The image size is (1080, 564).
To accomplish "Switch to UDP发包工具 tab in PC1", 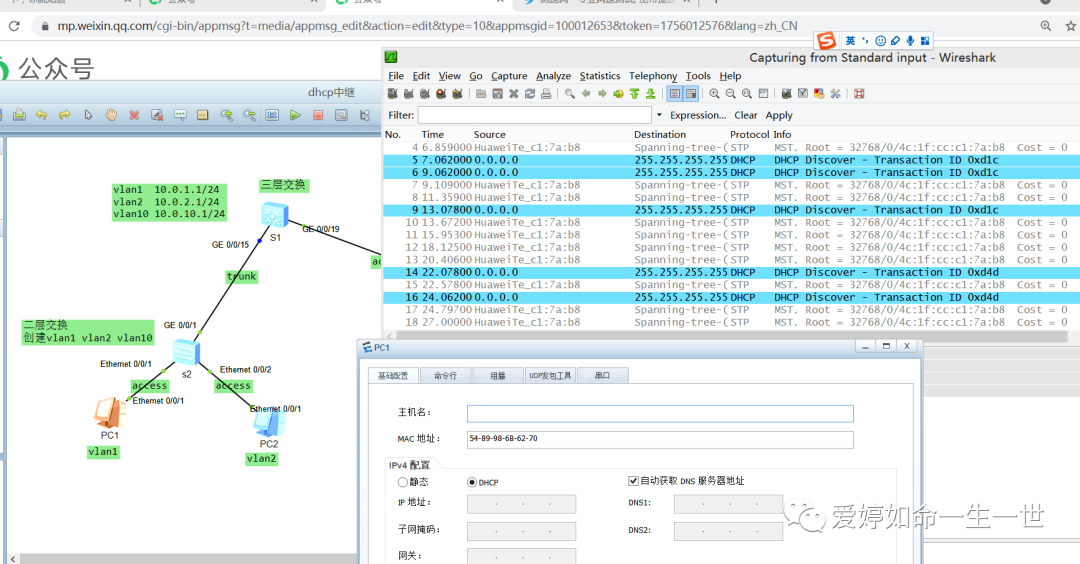I will 550,375.
